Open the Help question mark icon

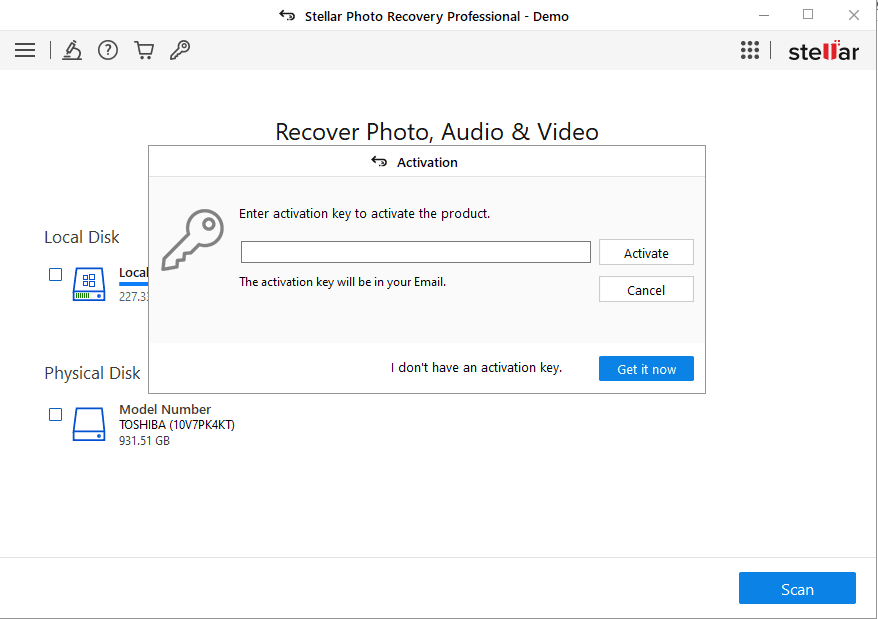coord(108,51)
